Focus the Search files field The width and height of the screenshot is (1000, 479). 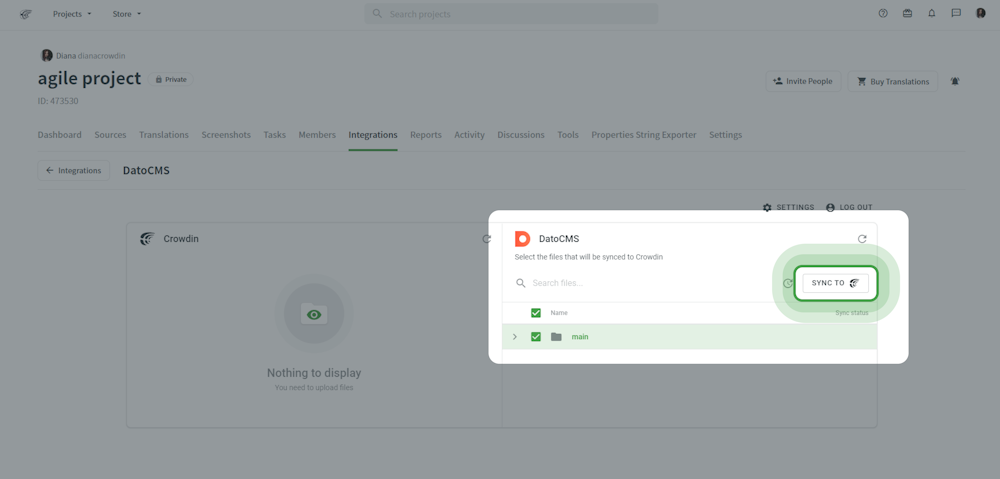tap(640, 283)
